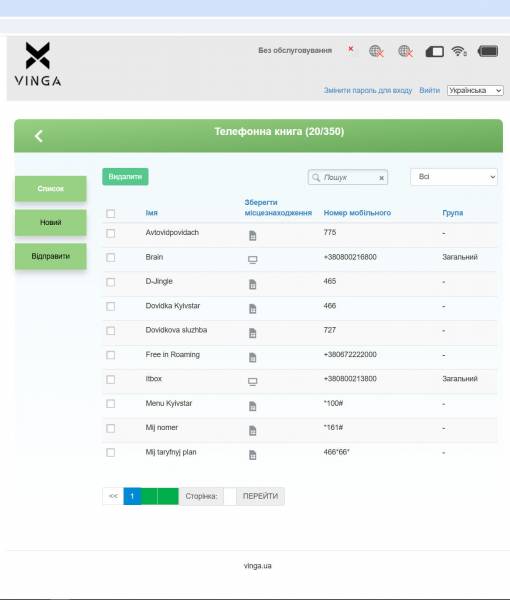This screenshot has height=600, width=510.
Task: Click the battery status icon
Action: [488, 51]
